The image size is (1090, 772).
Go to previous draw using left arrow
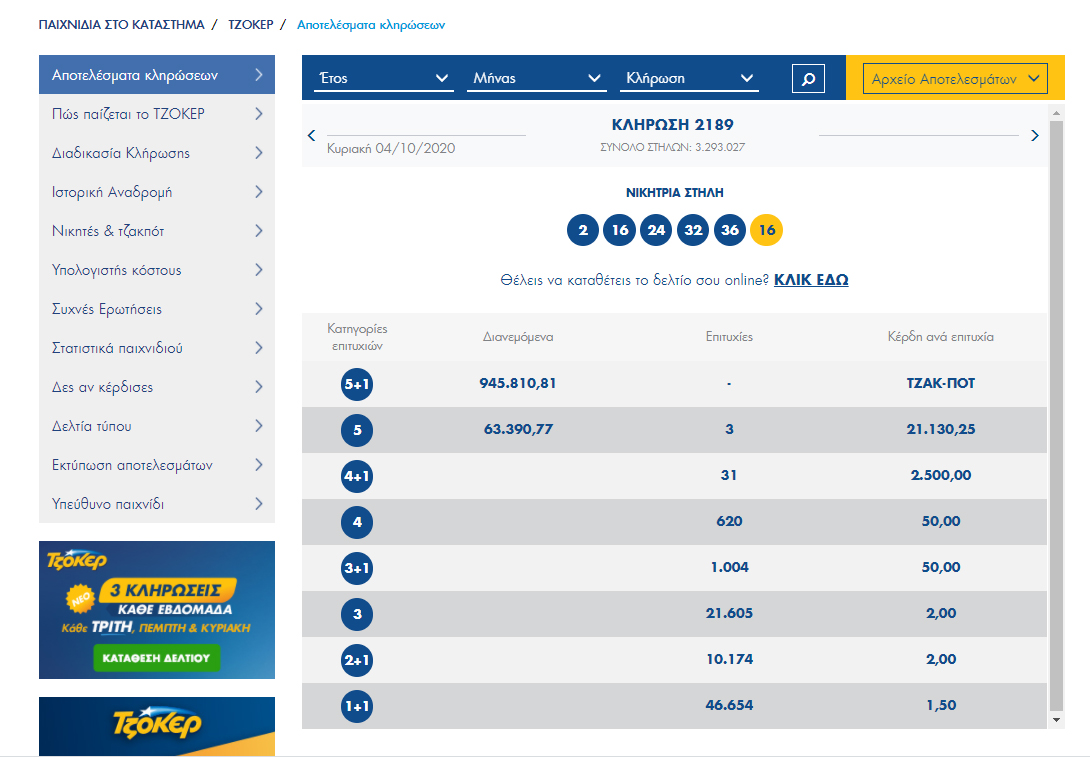tap(312, 135)
